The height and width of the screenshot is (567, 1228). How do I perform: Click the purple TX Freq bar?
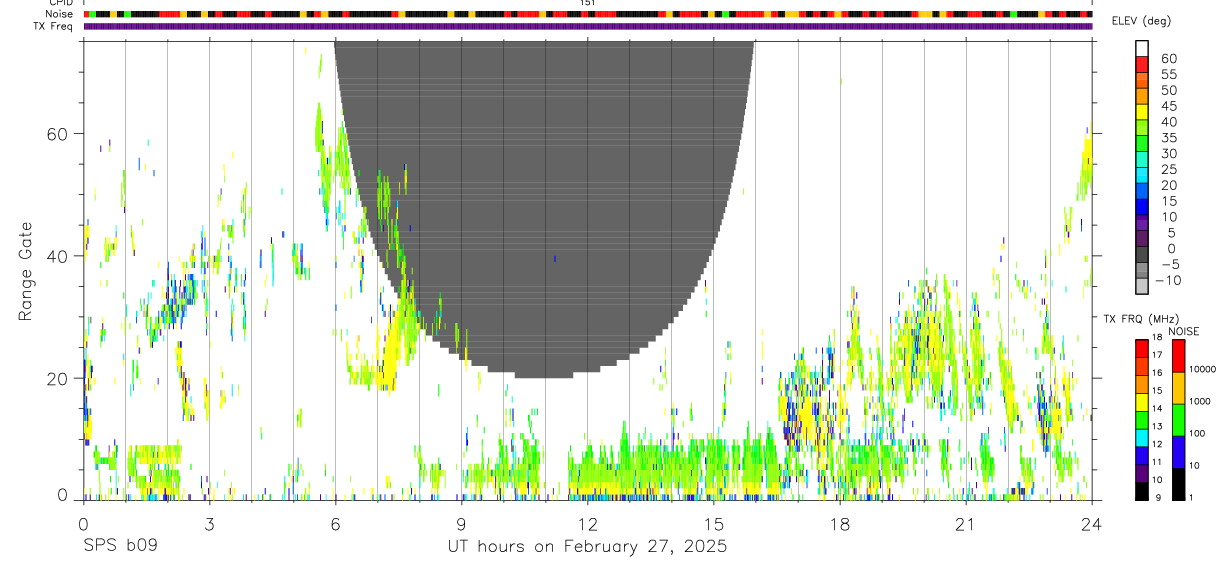click(588, 26)
